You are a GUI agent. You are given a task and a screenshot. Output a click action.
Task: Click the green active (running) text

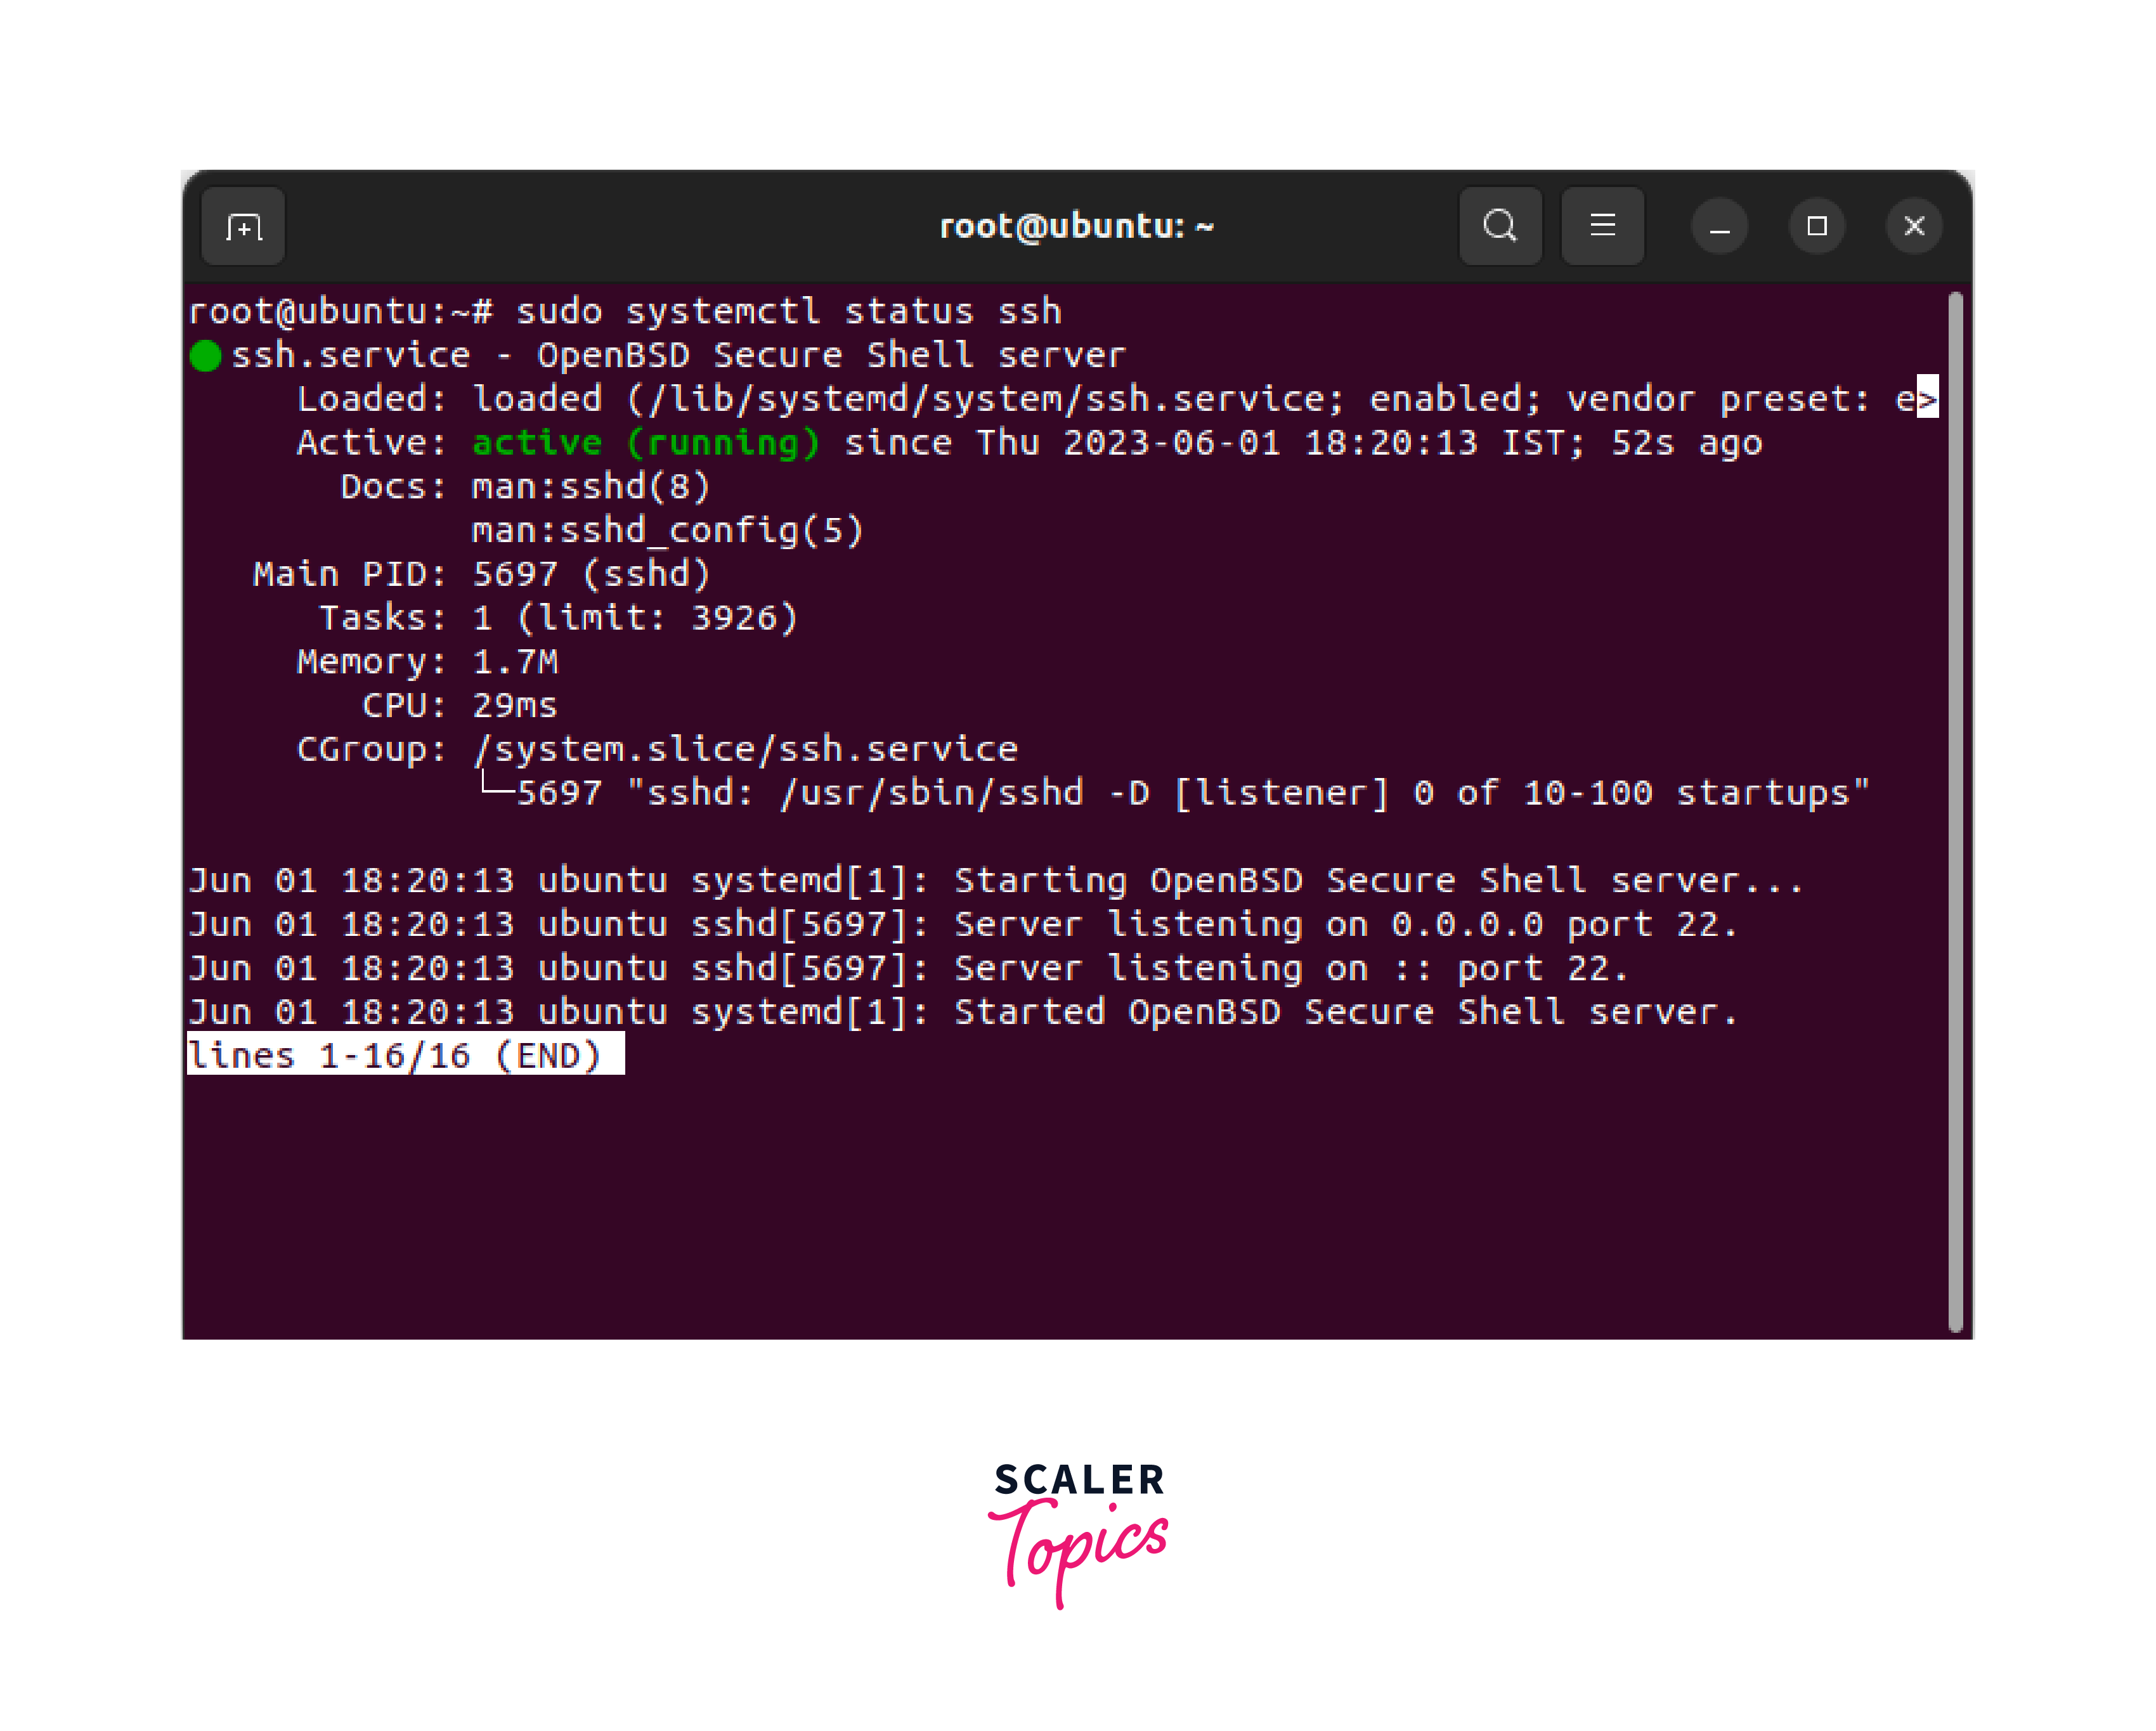pyautogui.click(x=646, y=442)
